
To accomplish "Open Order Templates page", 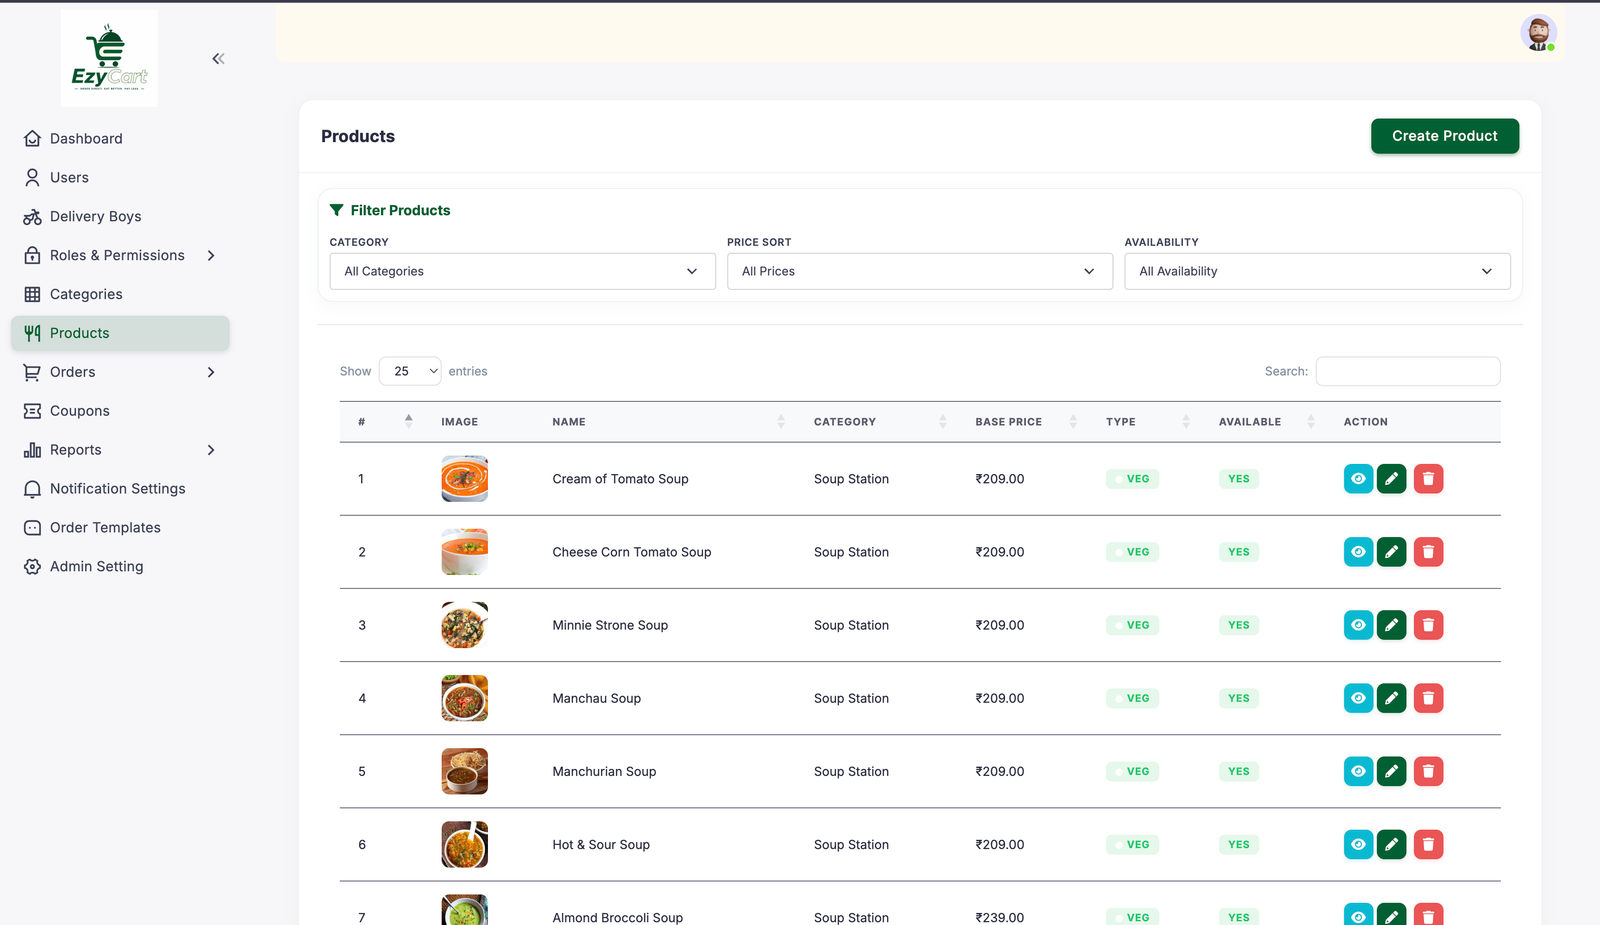I will click(x=120, y=528).
